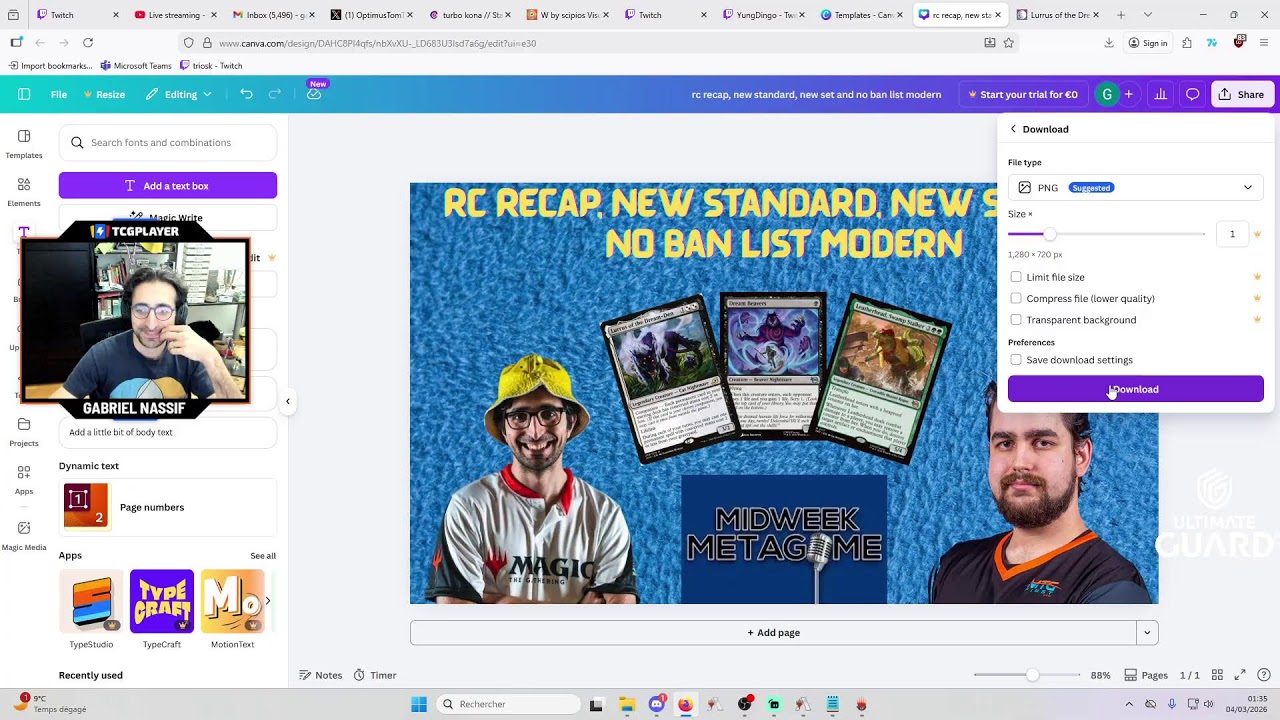Enable the Save download settings checkbox
The width and height of the screenshot is (1280, 720).
[x=1016, y=359]
